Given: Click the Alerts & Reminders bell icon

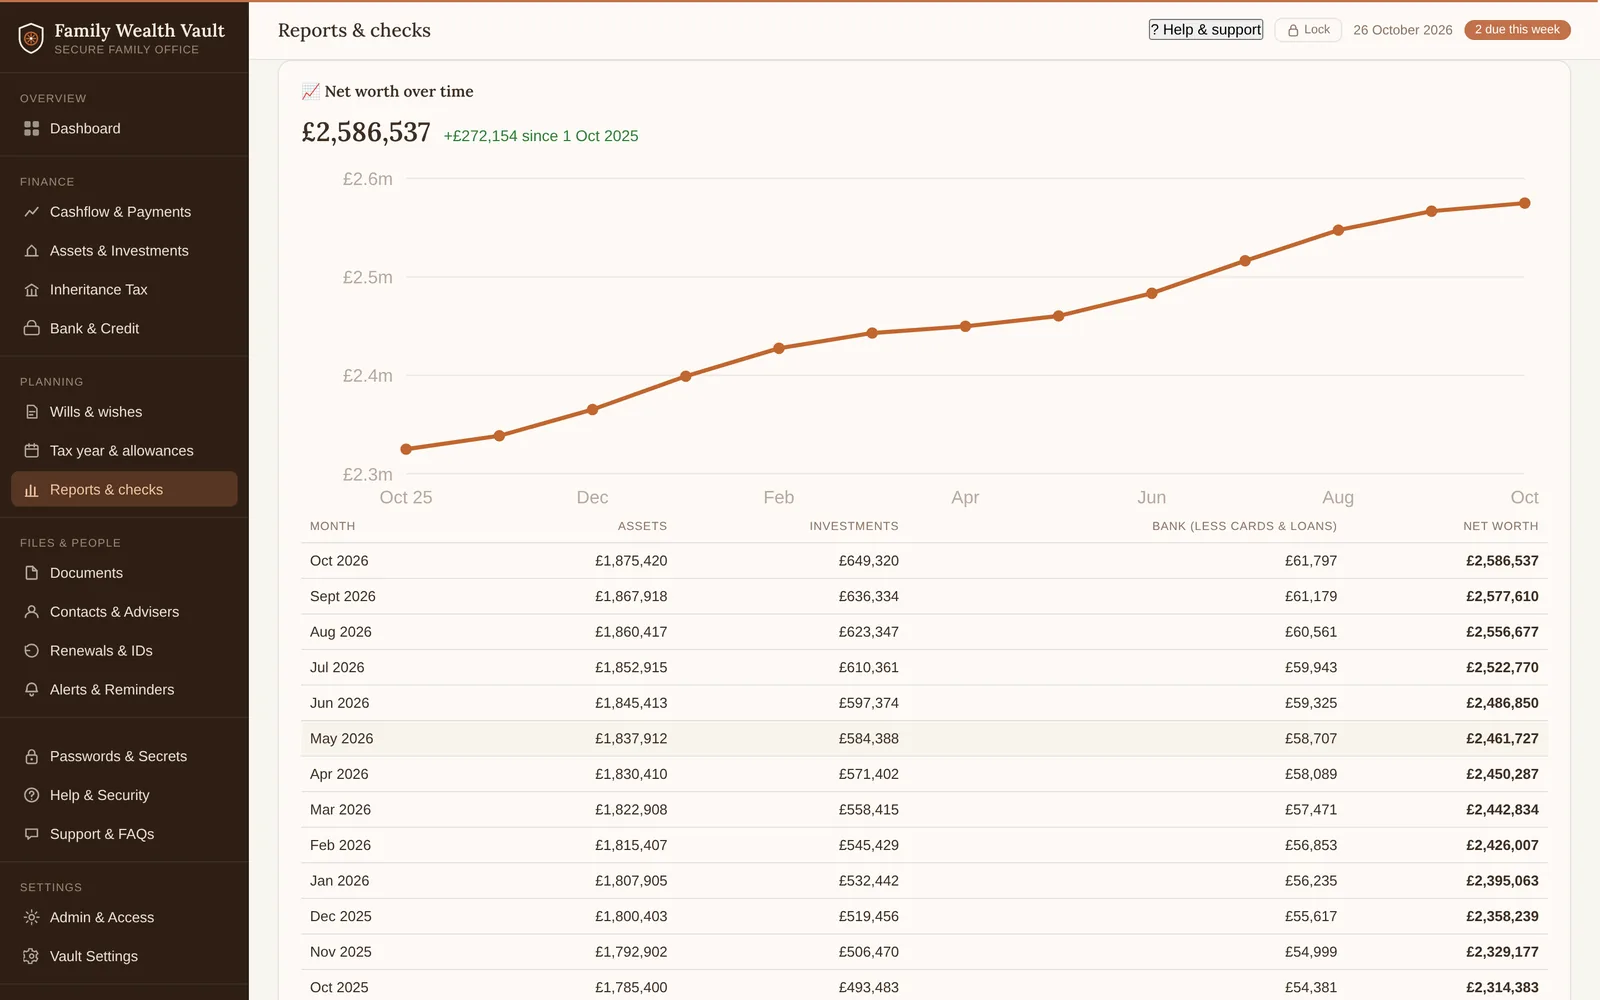Looking at the screenshot, I should tap(31, 690).
